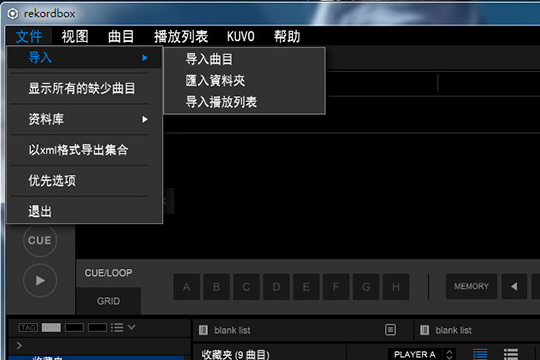Open the 播放列表 menu
Image resolution: width=540 pixels, height=360 pixels.
[x=181, y=36]
